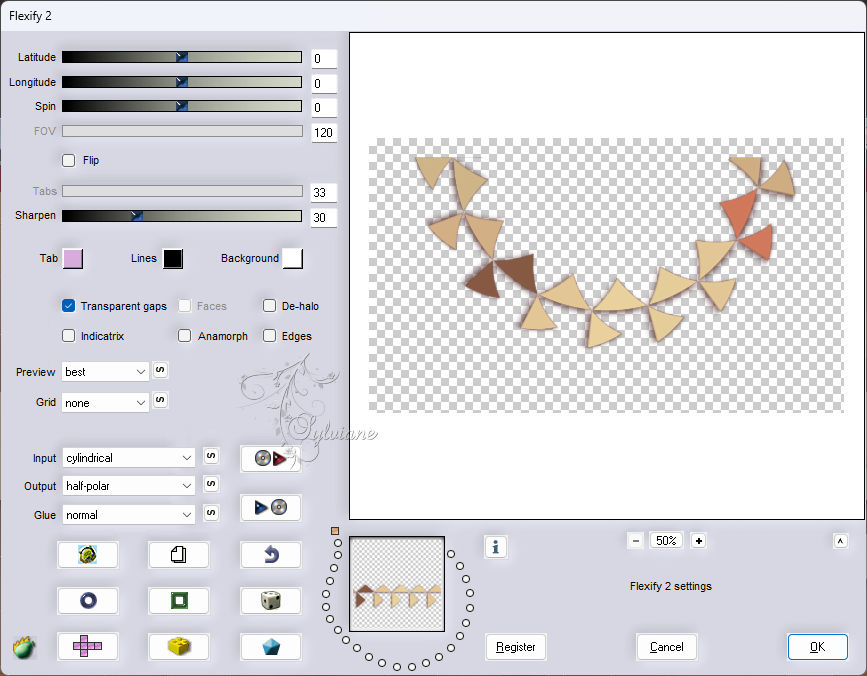
Task: Confirm with the OK button
Action: tap(817, 647)
